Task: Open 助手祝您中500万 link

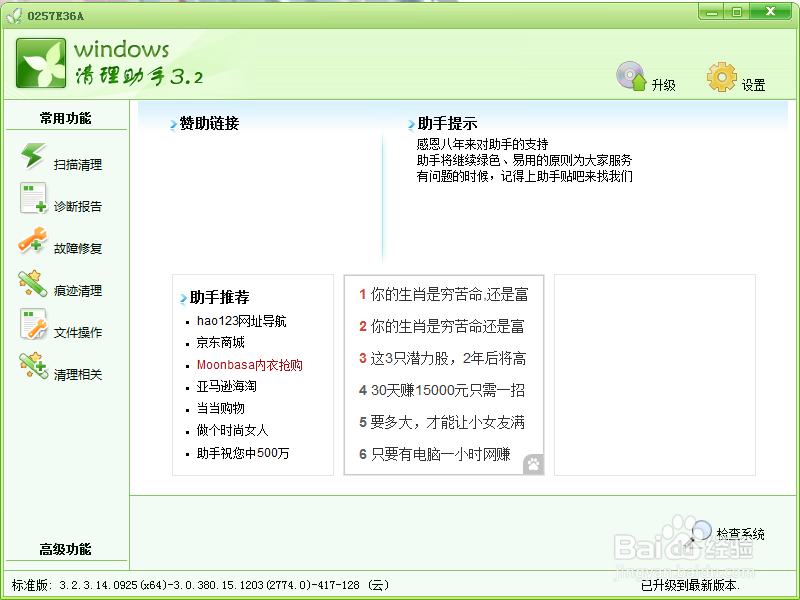Action: (x=243, y=453)
